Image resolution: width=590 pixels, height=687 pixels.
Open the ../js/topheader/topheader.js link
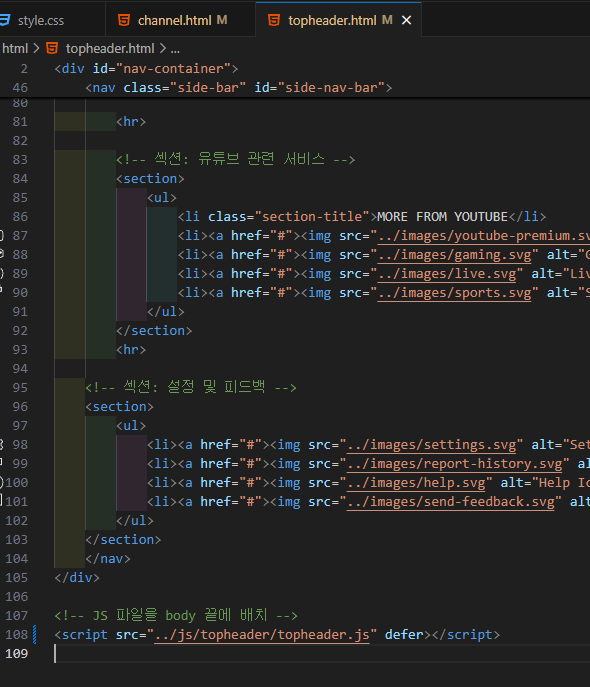[262, 635]
